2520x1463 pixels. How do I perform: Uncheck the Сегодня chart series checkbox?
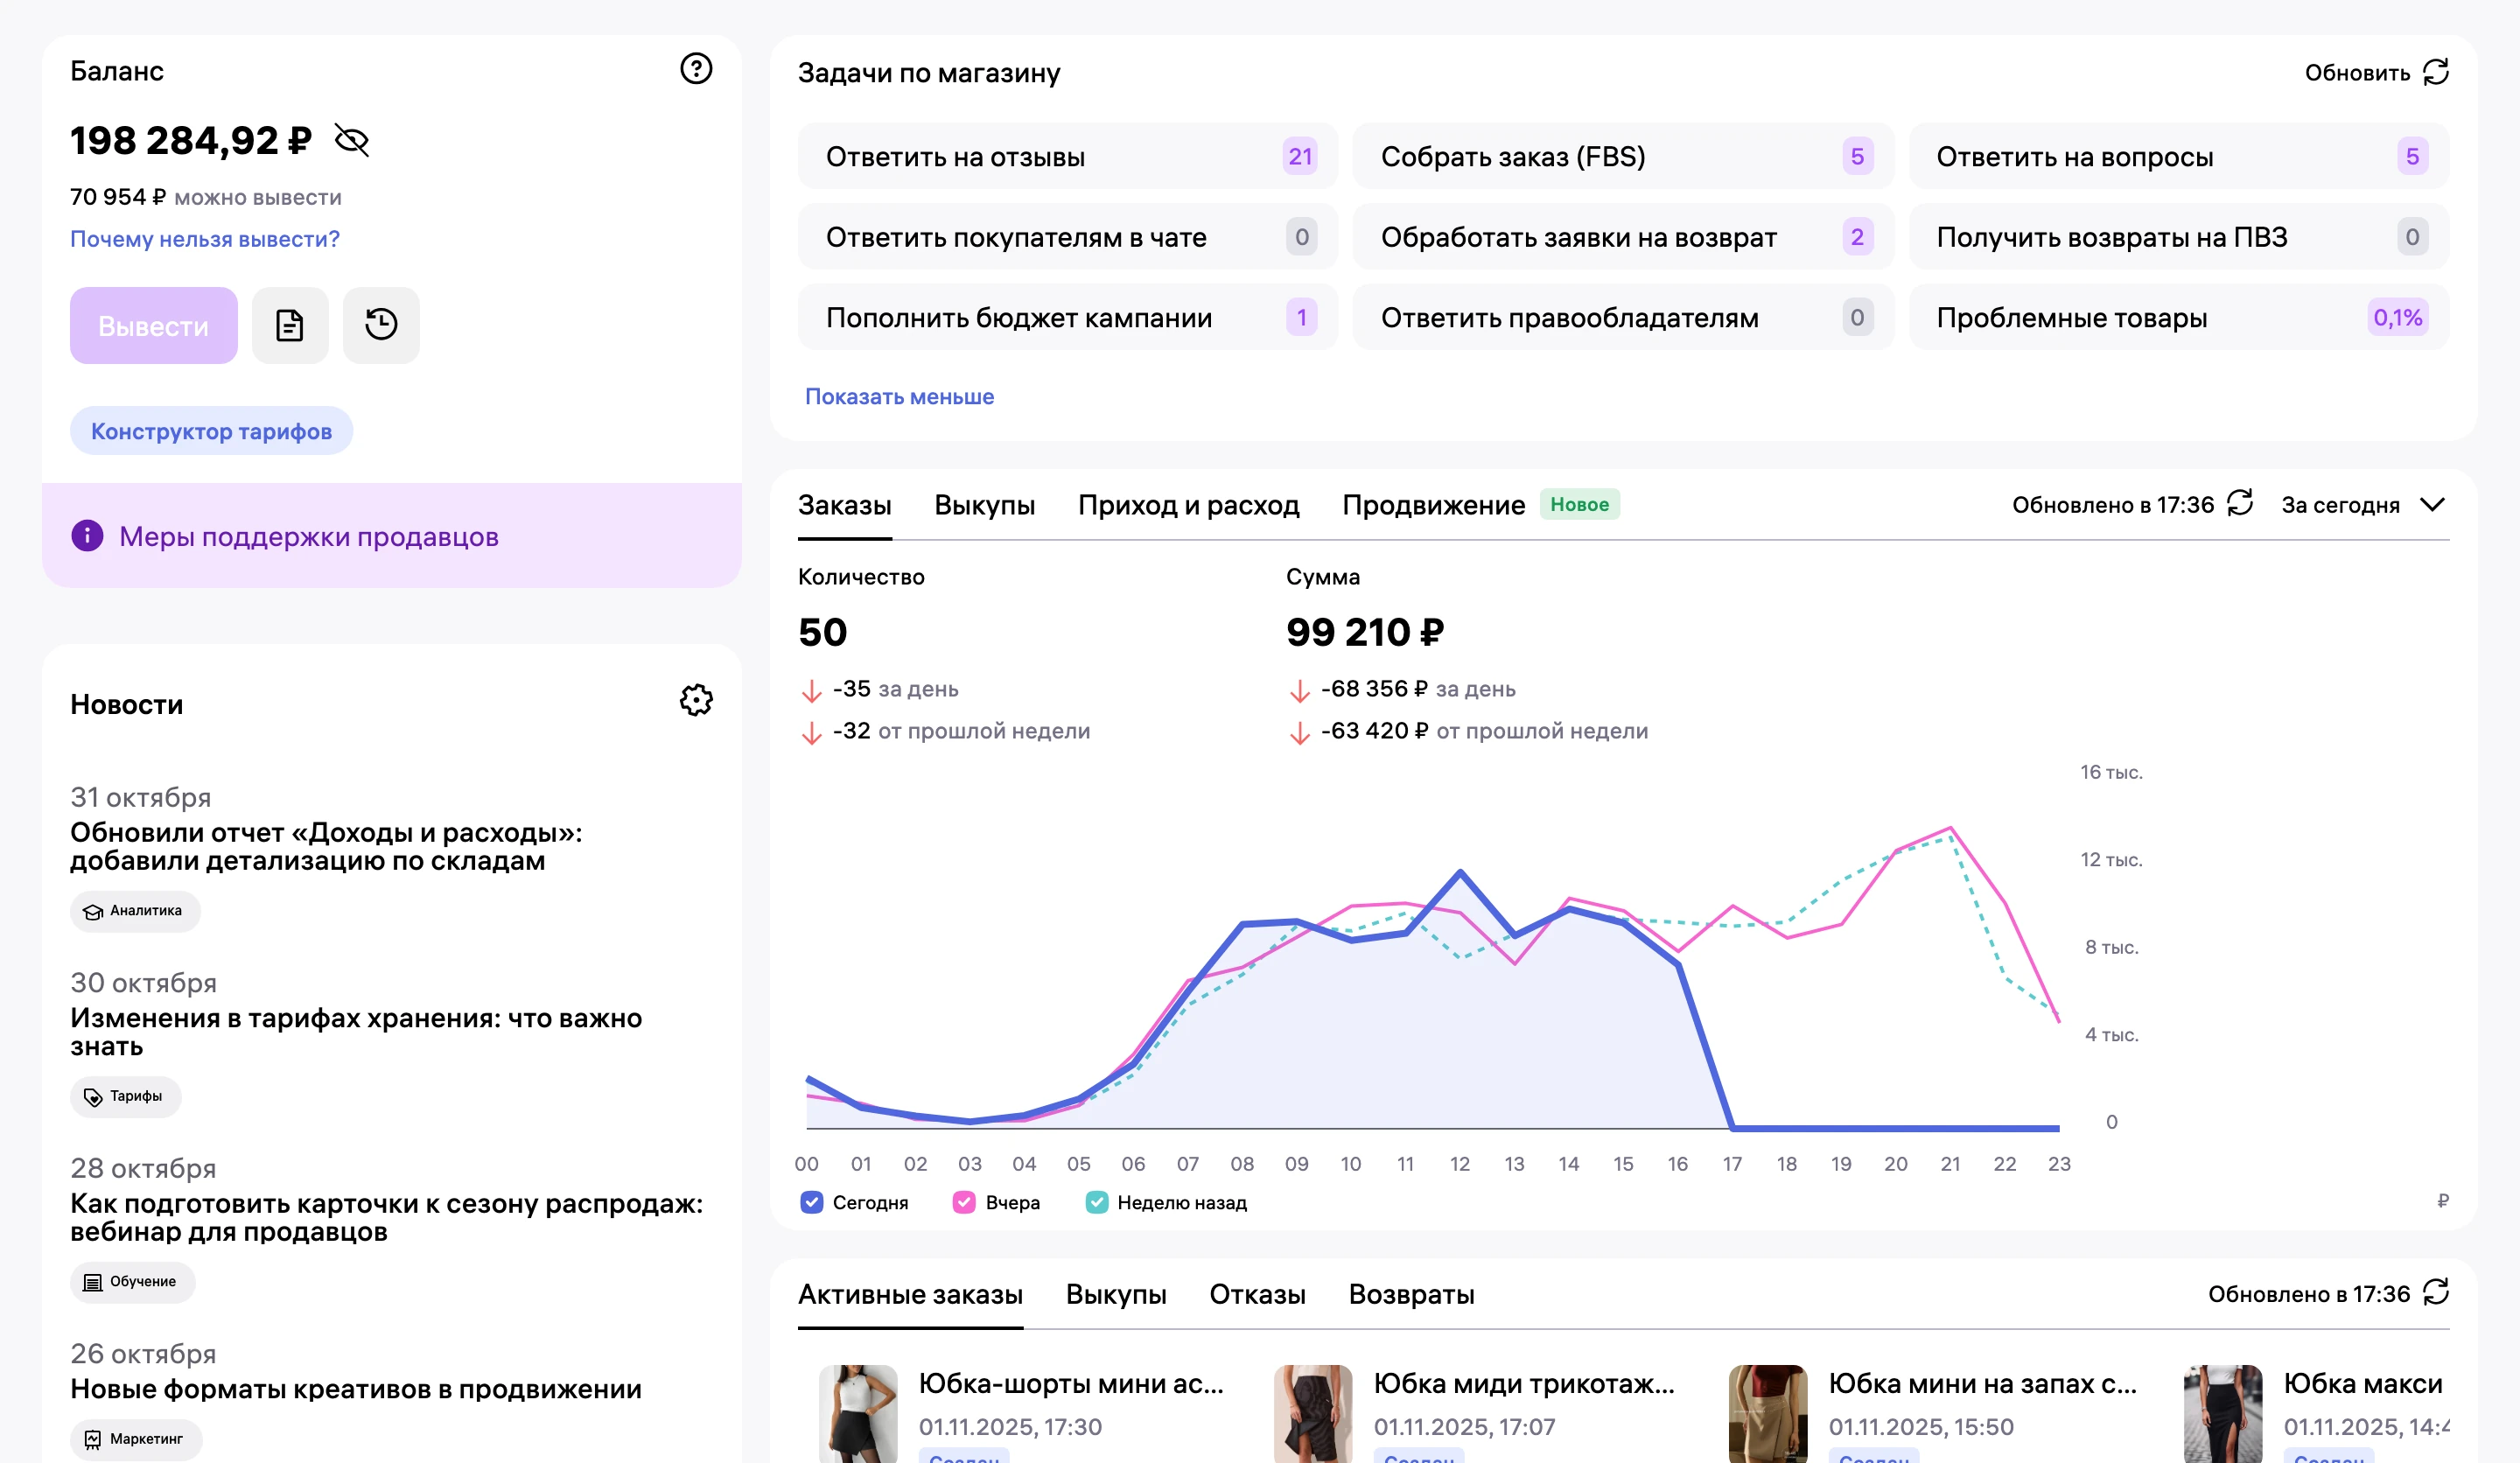[x=812, y=1202]
